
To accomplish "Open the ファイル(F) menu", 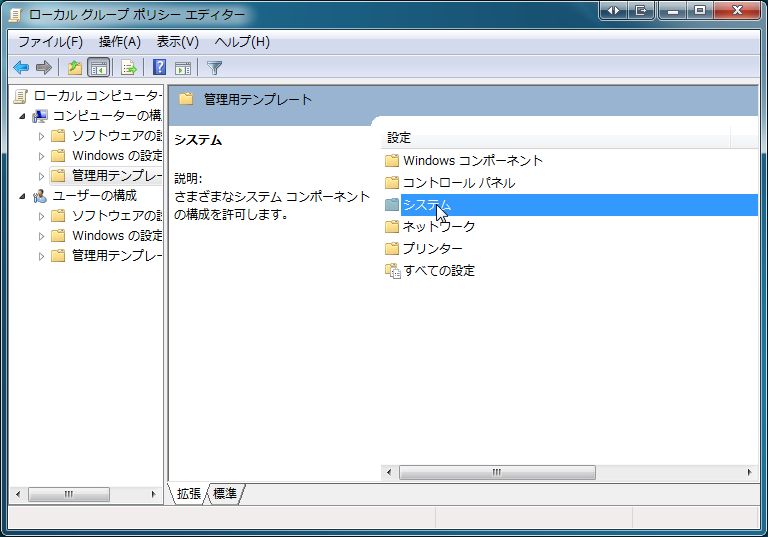I will point(50,42).
